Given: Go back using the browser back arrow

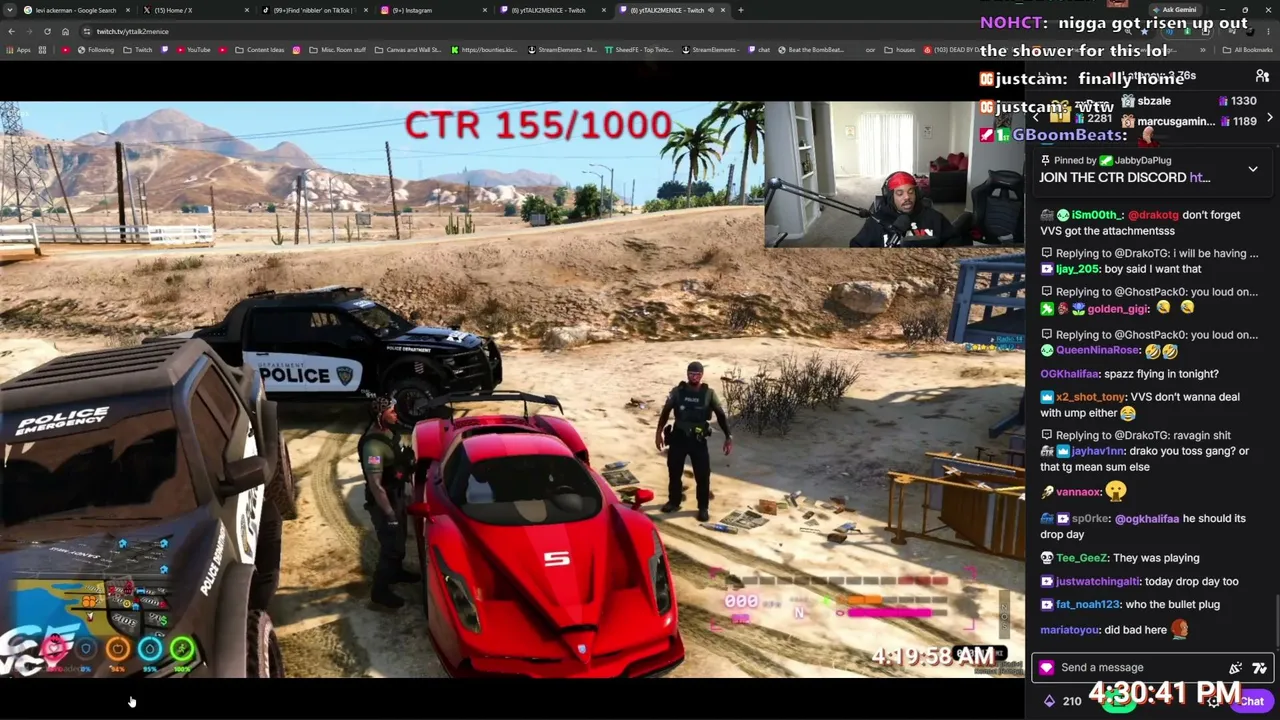Looking at the screenshot, I should coord(11,31).
